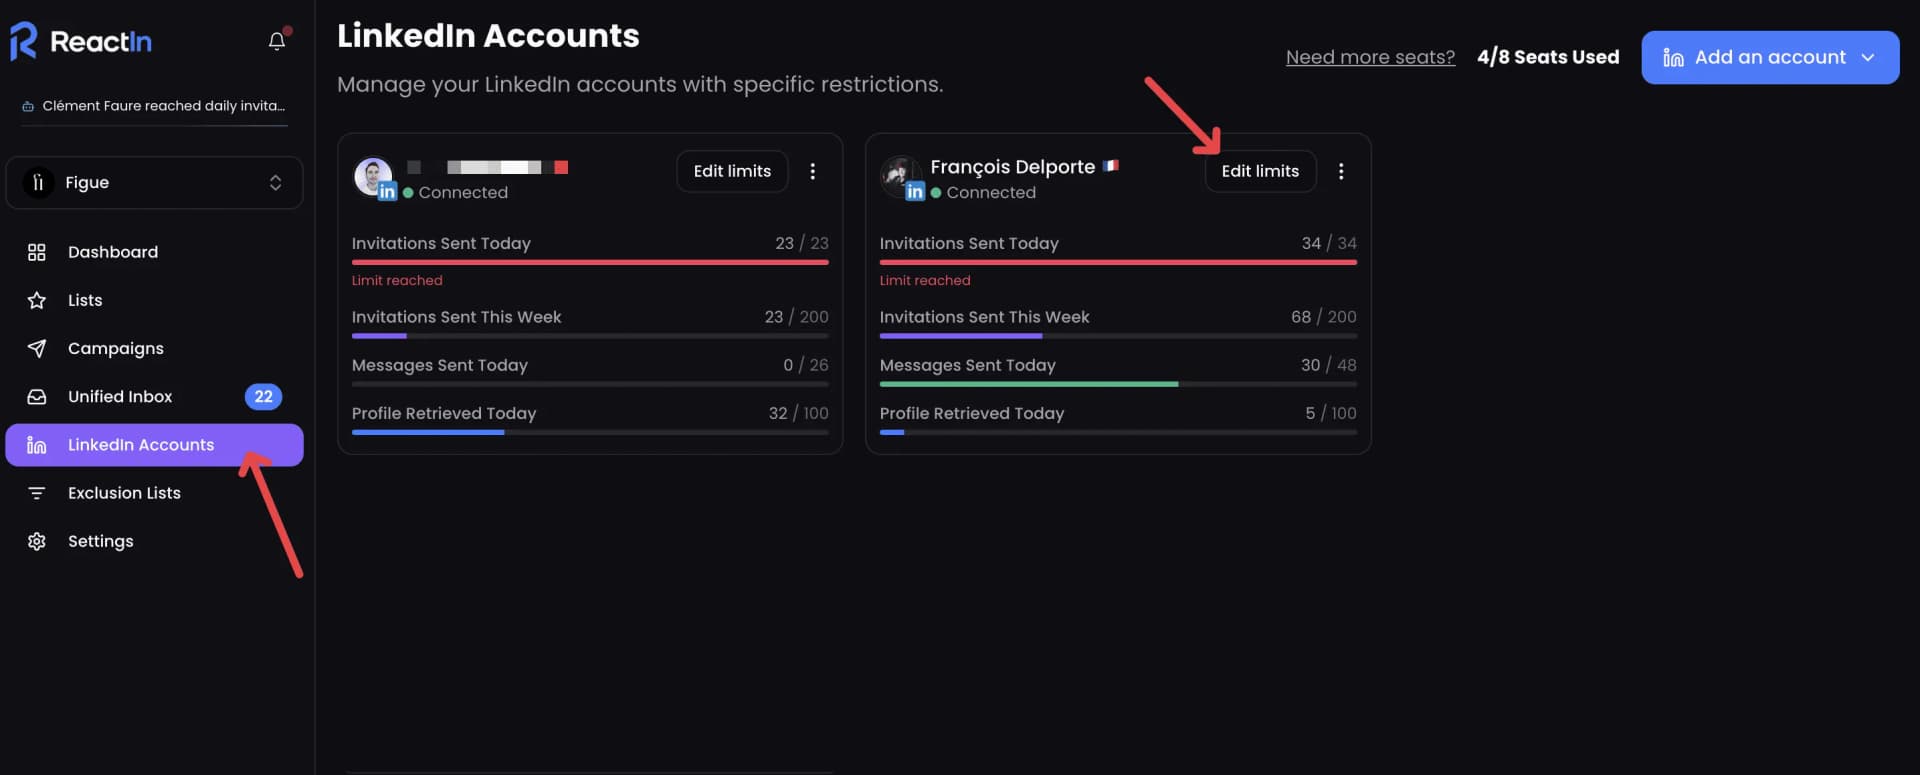This screenshot has width=1920, height=775.
Task: Click the Exclusion Lists filter icon
Action: point(37,493)
